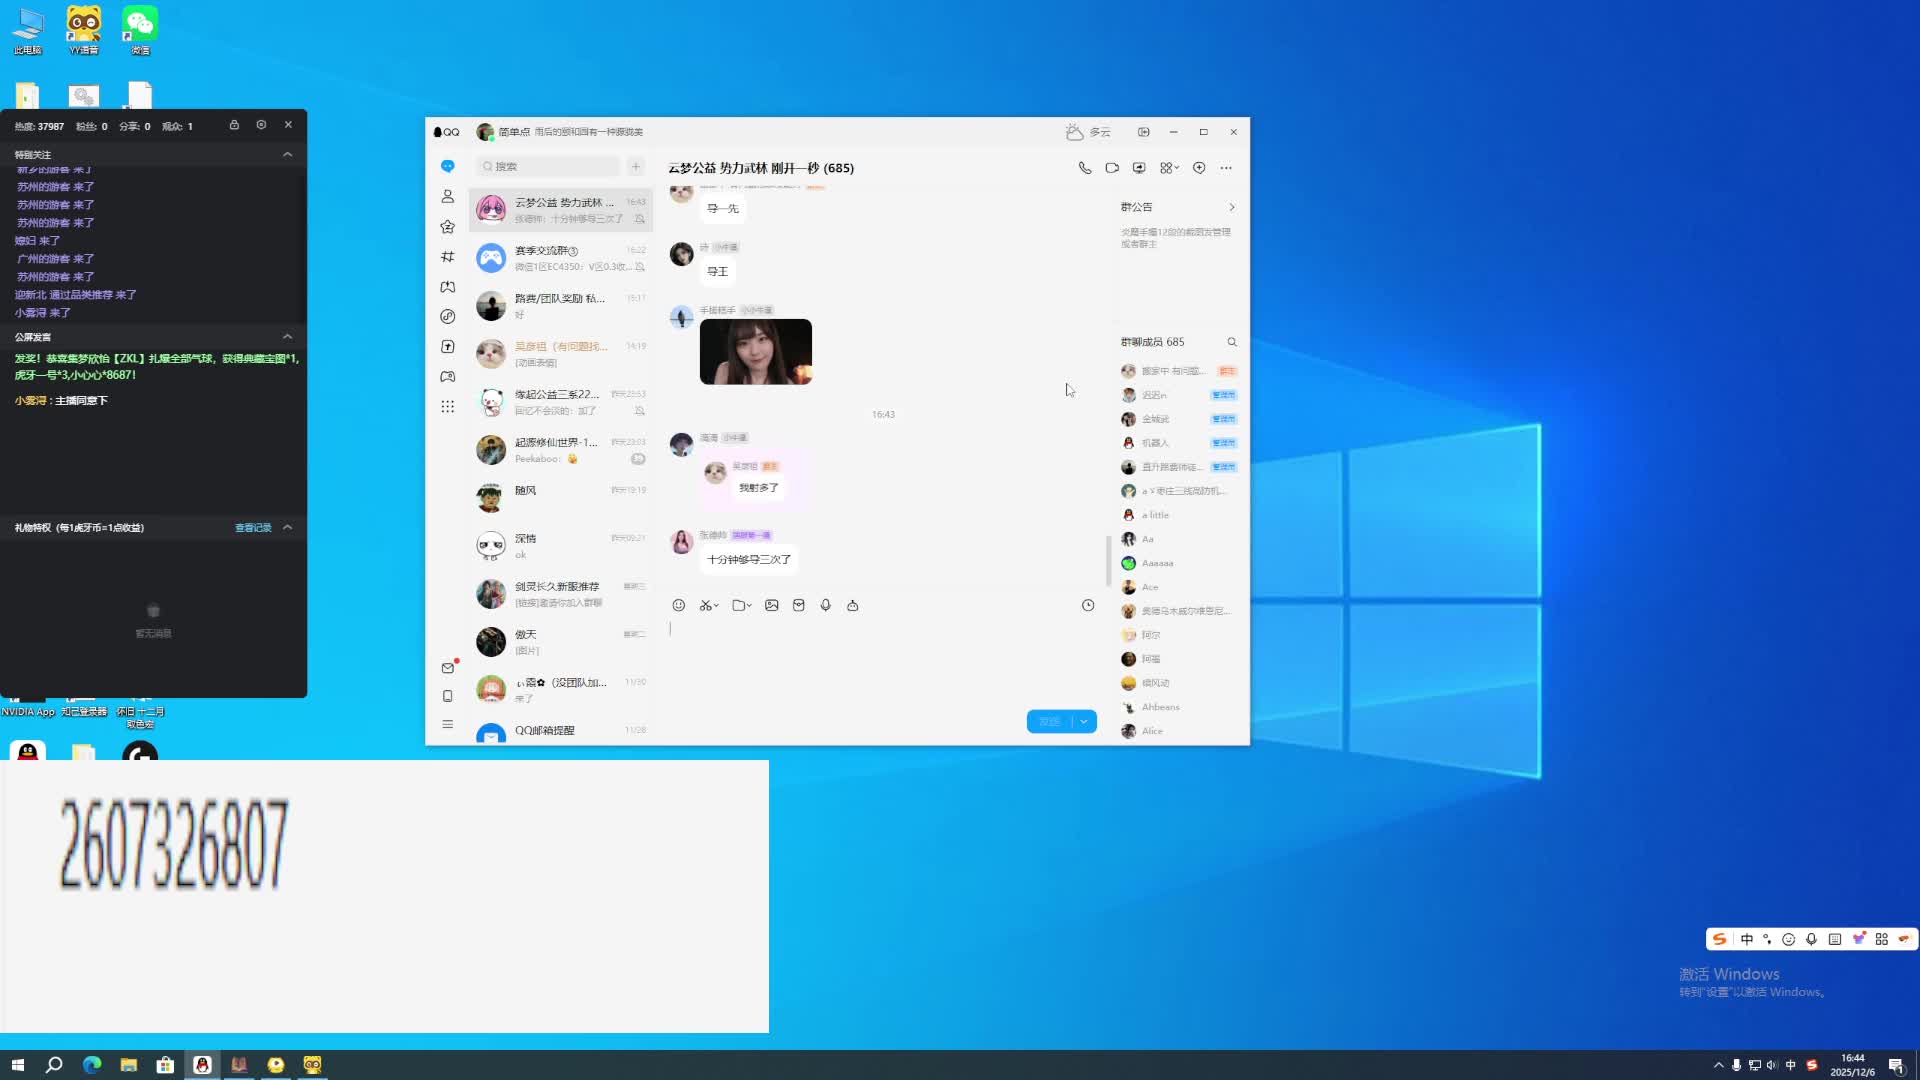The height and width of the screenshot is (1080, 1920).
Task: Open the 随风 conversation
Action: coord(560,498)
